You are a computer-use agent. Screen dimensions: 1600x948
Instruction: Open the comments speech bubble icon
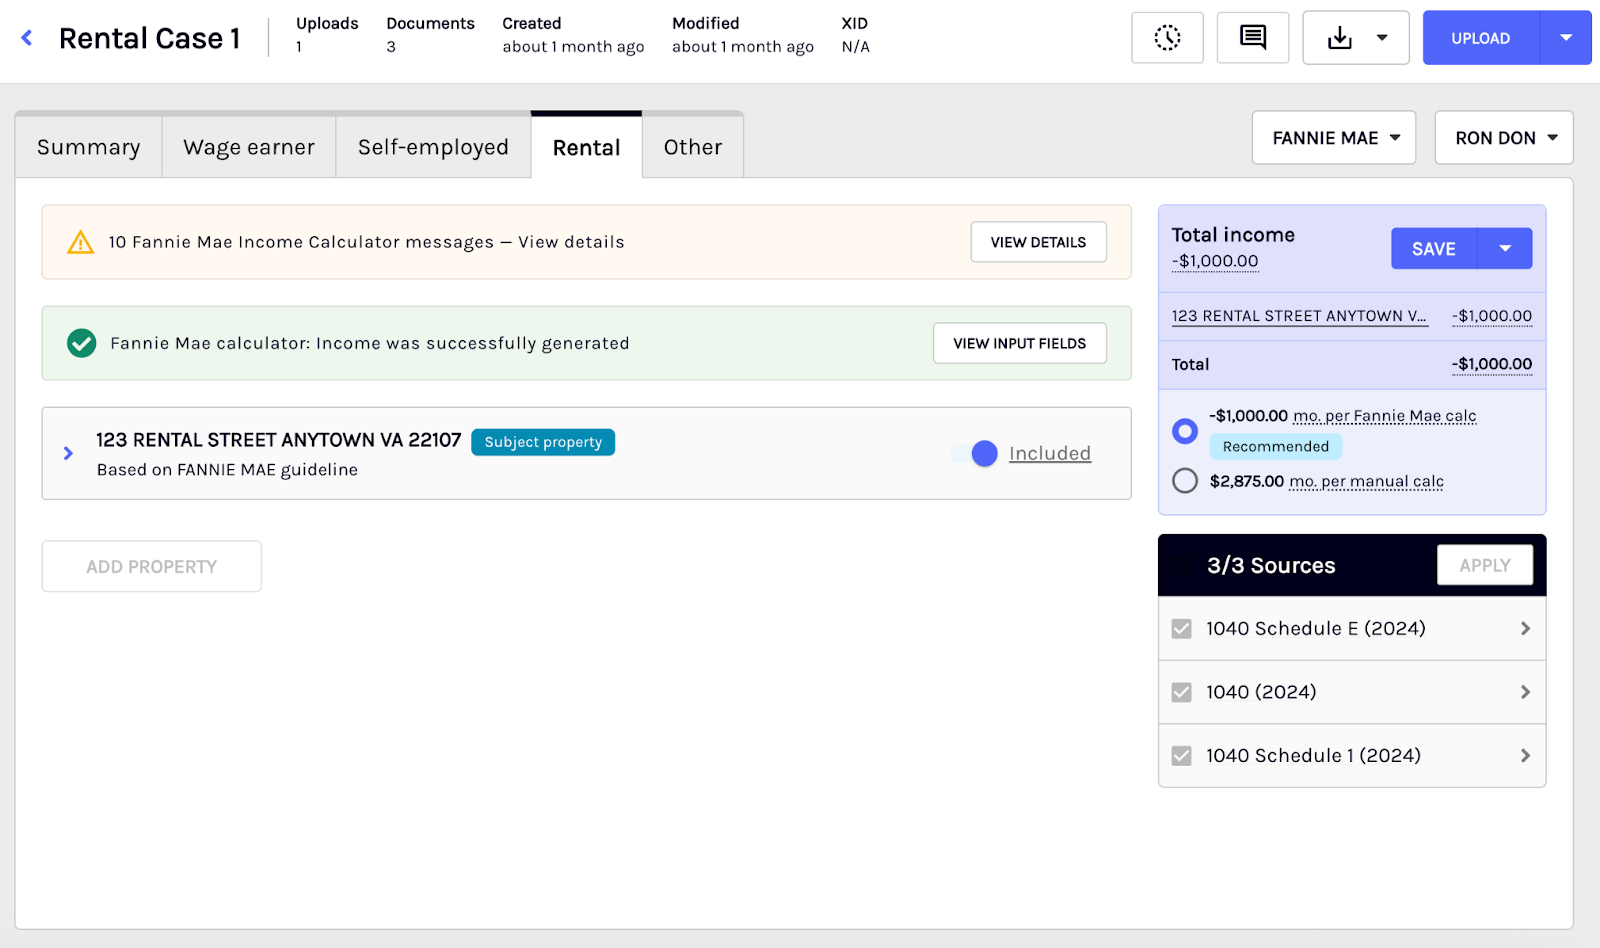pyautogui.click(x=1253, y=38)
